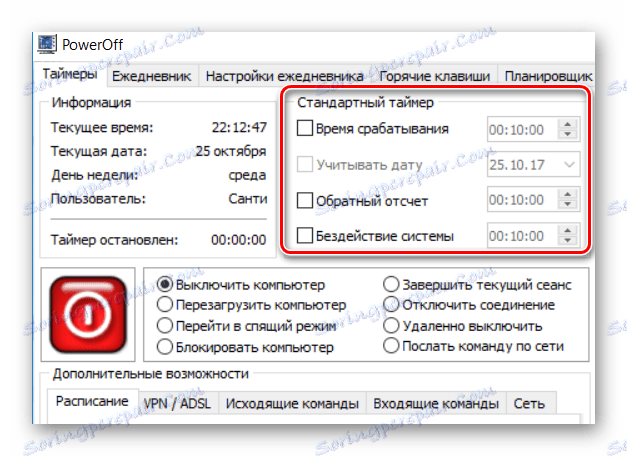Enable the Время срабатывания checkbox
Image resolution: width=627 pixels, height=456 pixels.
(304, 128)
